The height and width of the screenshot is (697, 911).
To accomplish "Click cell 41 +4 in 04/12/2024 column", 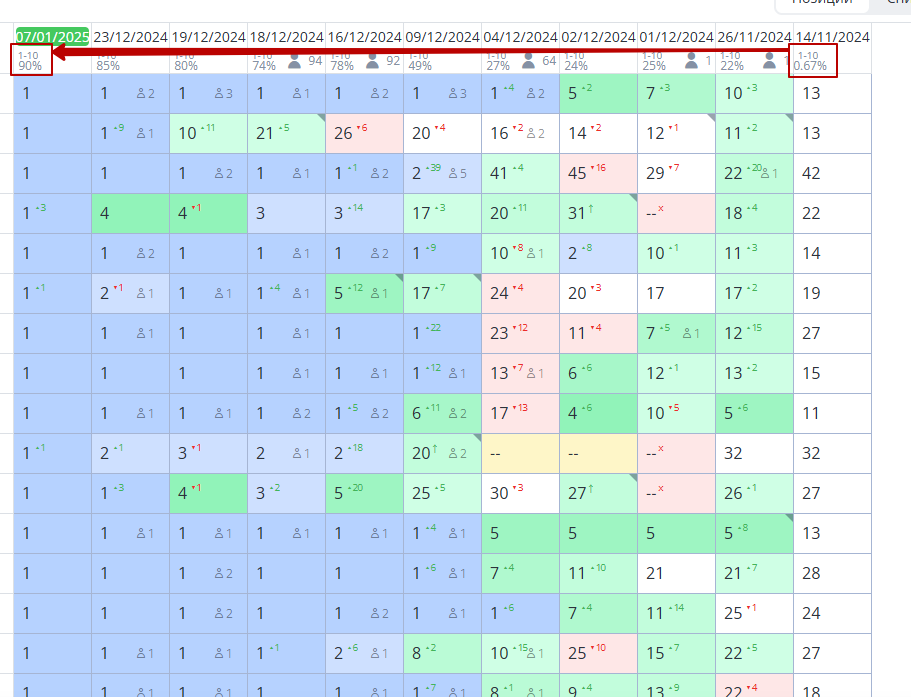I will (520, 173).
